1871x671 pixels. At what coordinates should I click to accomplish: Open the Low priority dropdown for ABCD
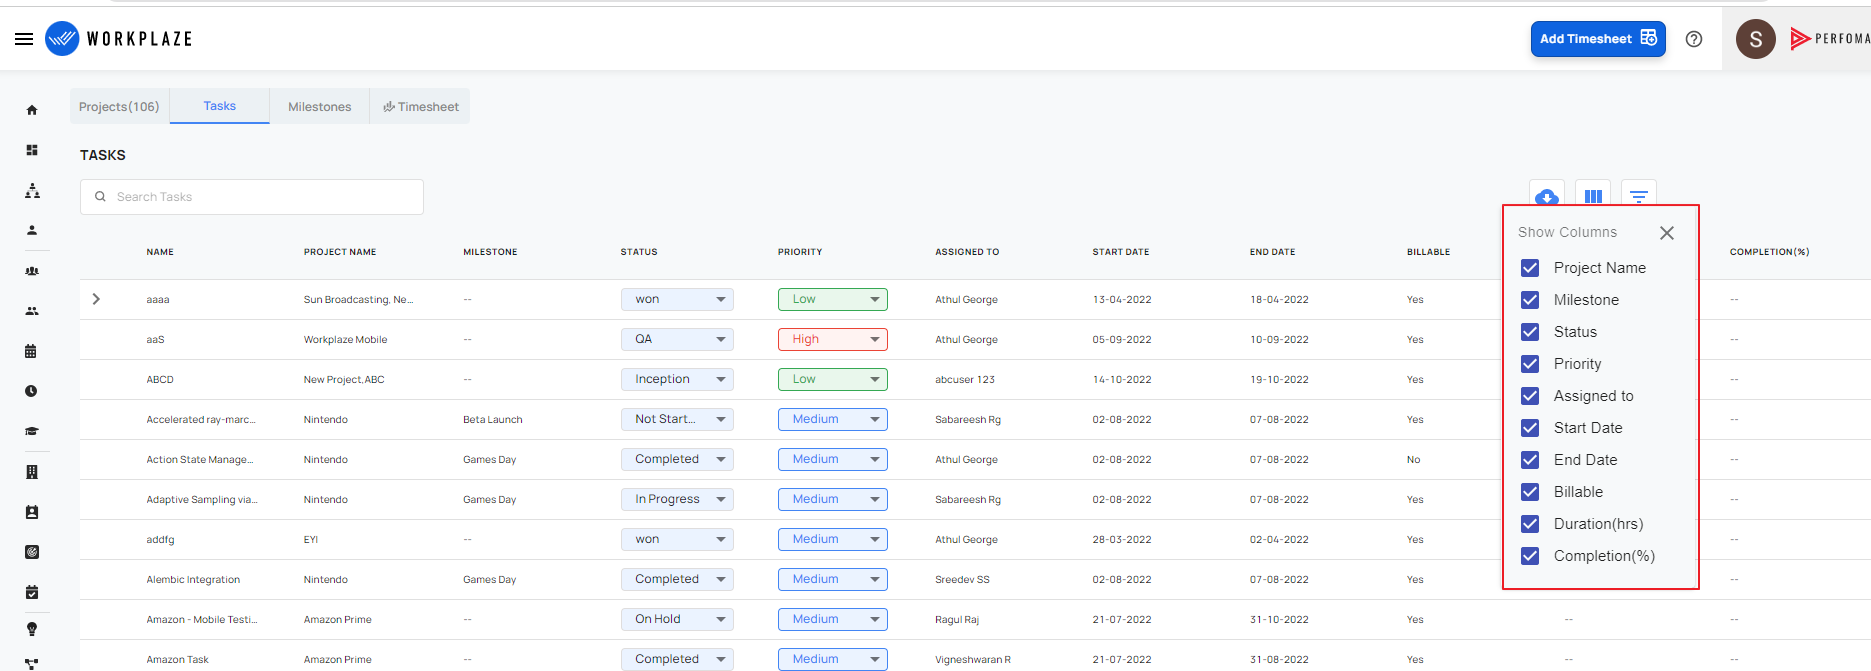[x=833, y=379]
